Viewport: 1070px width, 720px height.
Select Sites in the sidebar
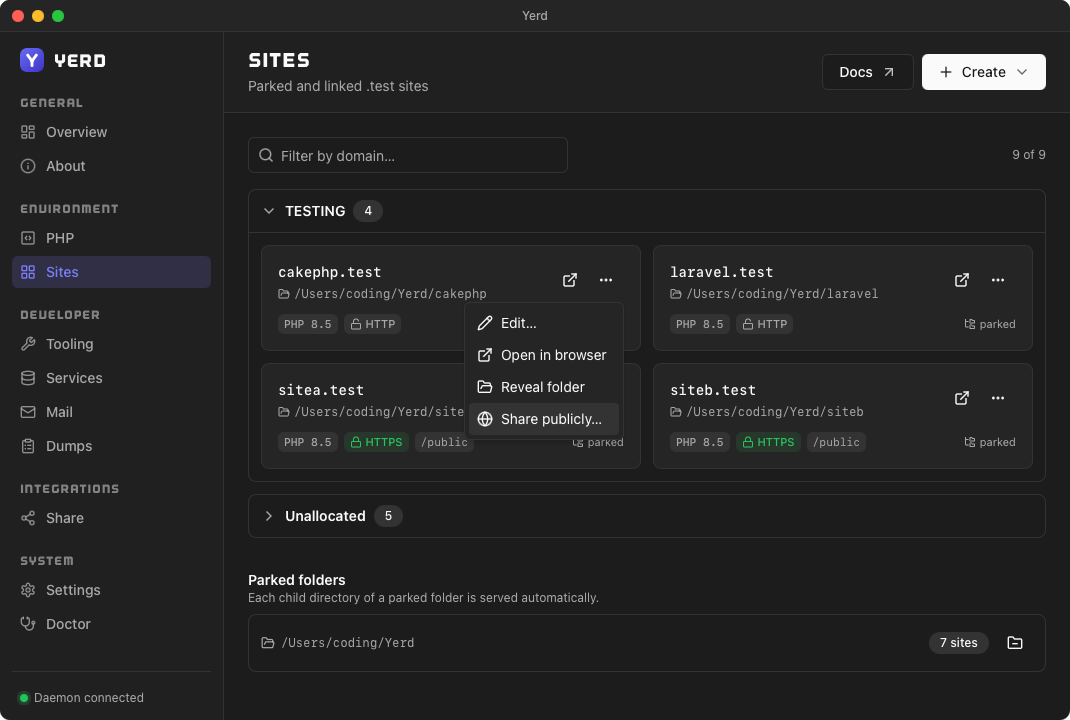point(111,272)
